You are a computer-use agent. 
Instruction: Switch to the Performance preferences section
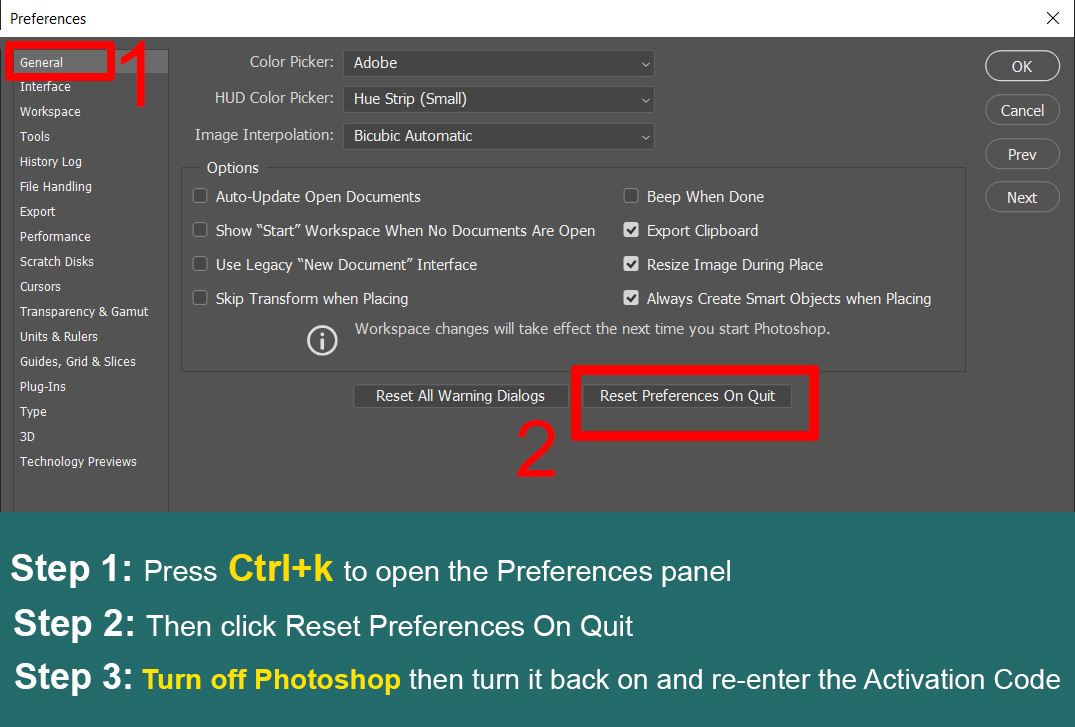(55, 237)
